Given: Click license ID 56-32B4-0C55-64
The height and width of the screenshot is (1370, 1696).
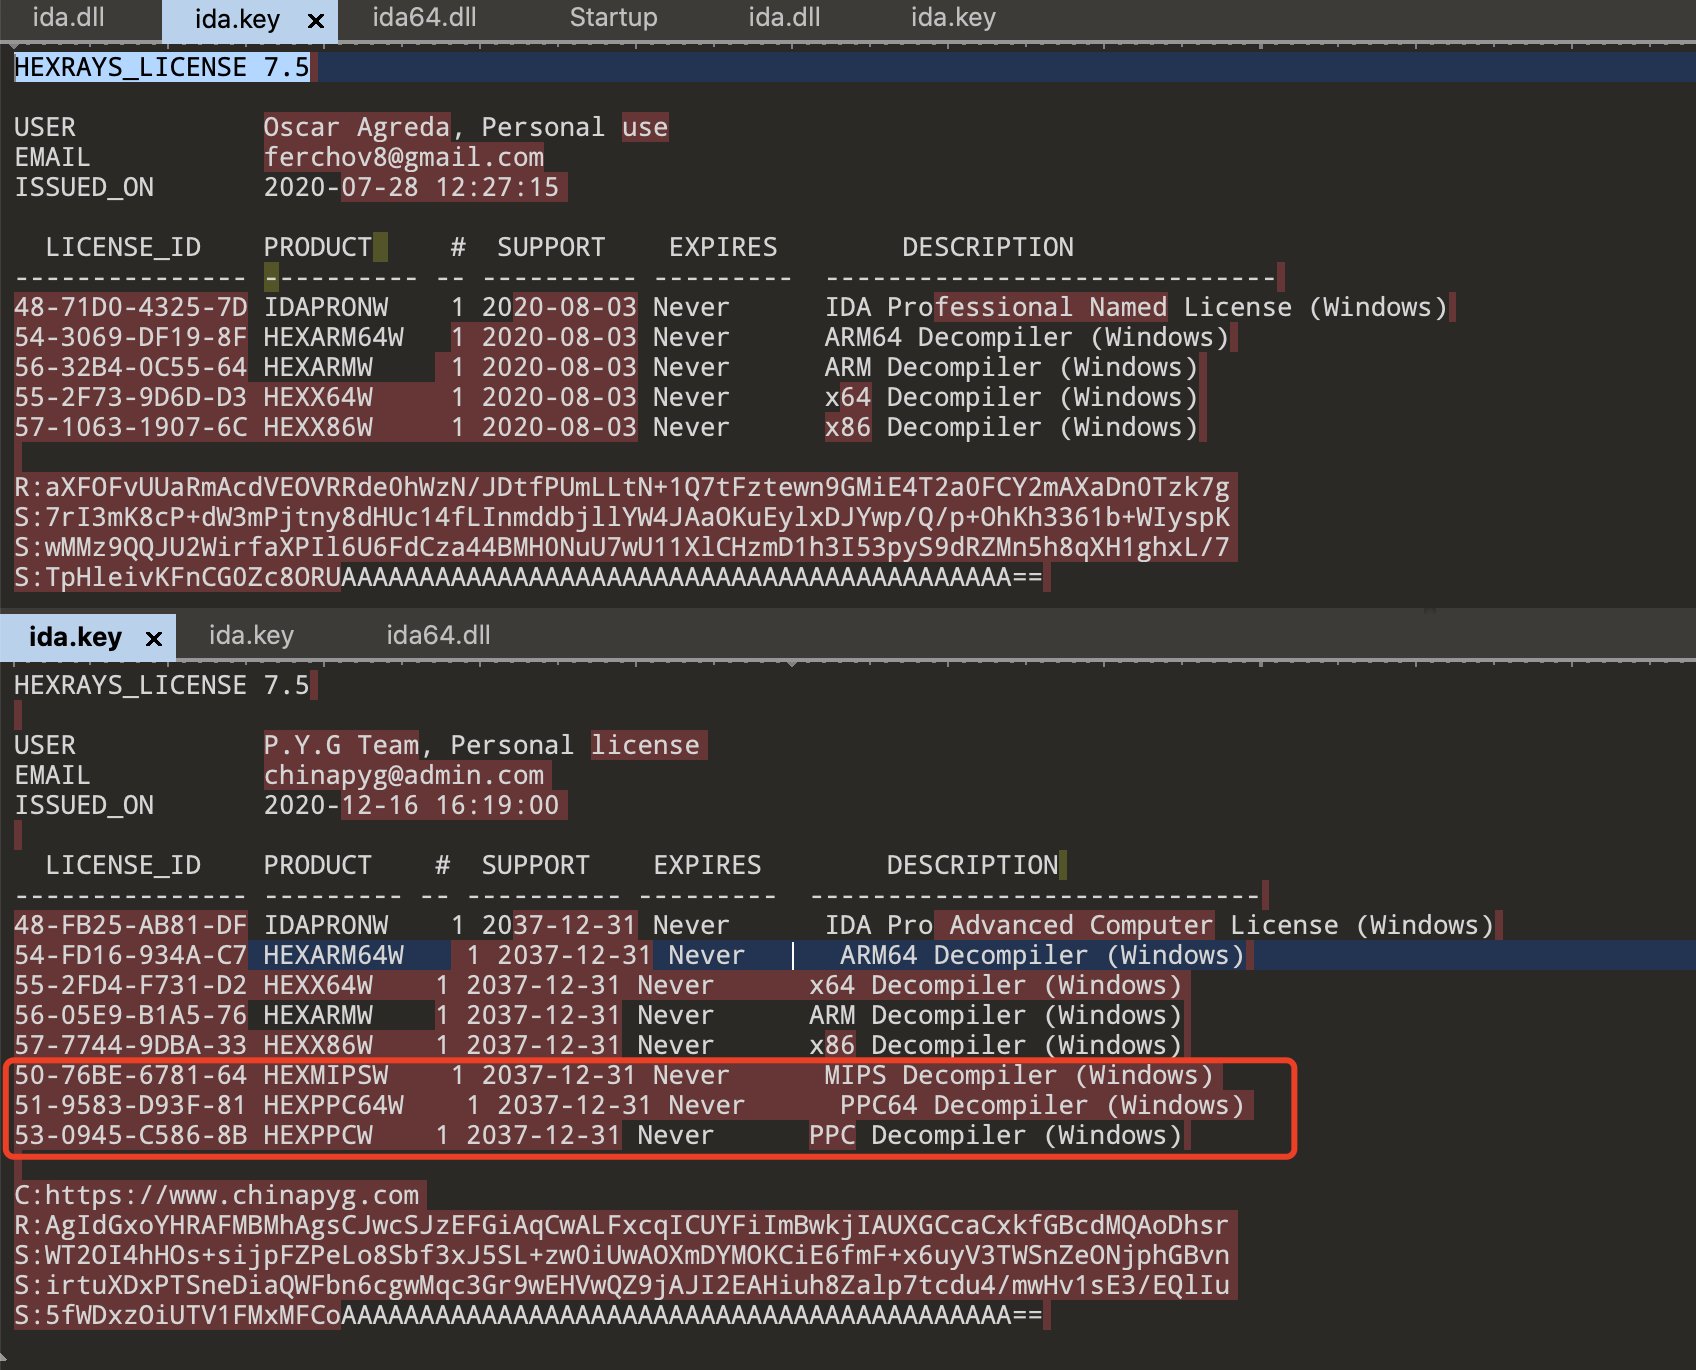Looking at the screenshot, I should (x=130, y=367).
